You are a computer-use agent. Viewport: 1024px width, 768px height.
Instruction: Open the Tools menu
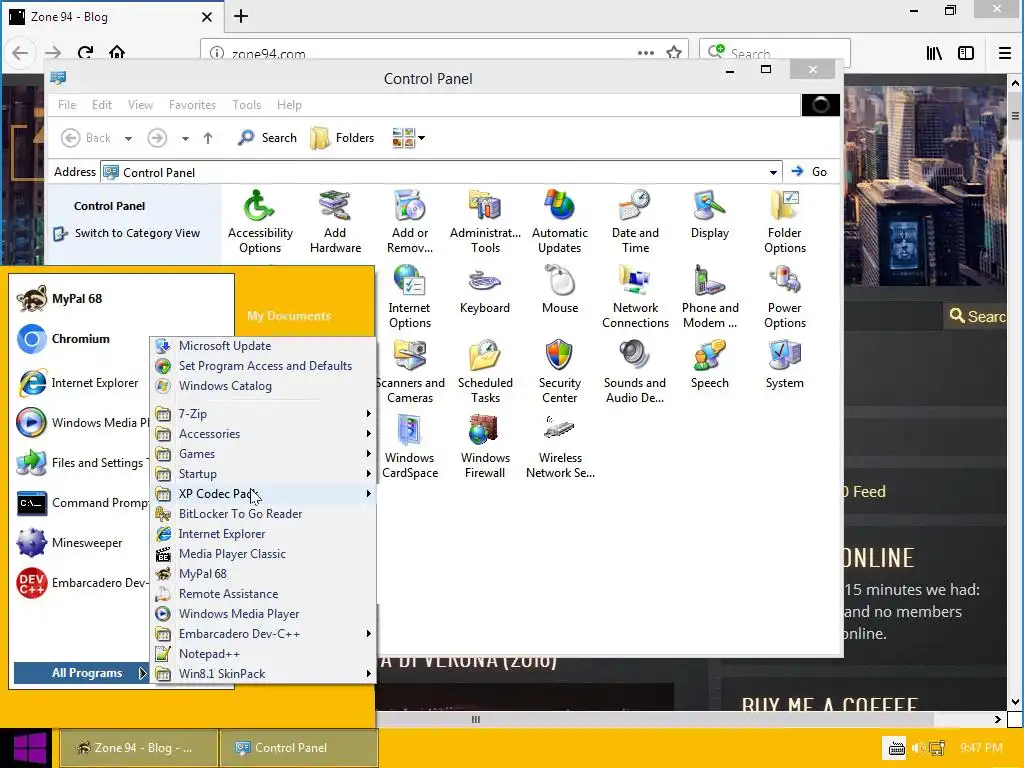point(246,104)
